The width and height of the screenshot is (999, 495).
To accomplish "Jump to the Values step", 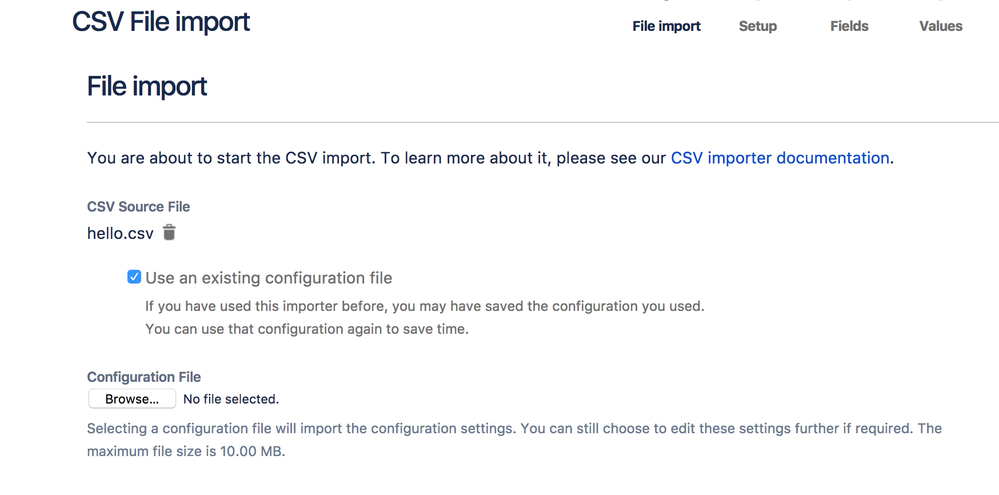I will 940,26.
